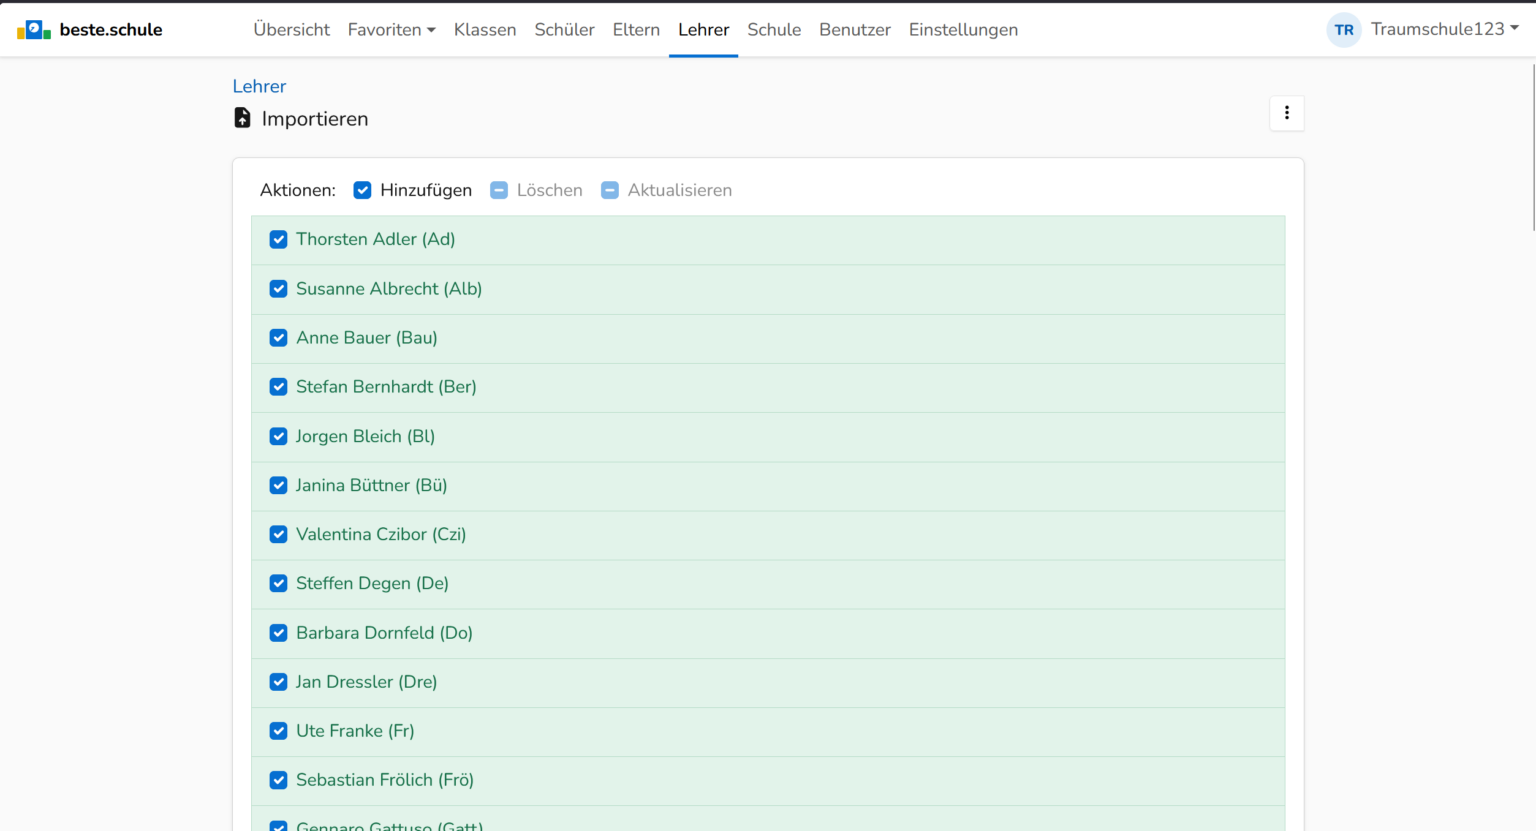
Task: Toggle the Aktualisieren action checkbox
Action: [x=610, y=190]
